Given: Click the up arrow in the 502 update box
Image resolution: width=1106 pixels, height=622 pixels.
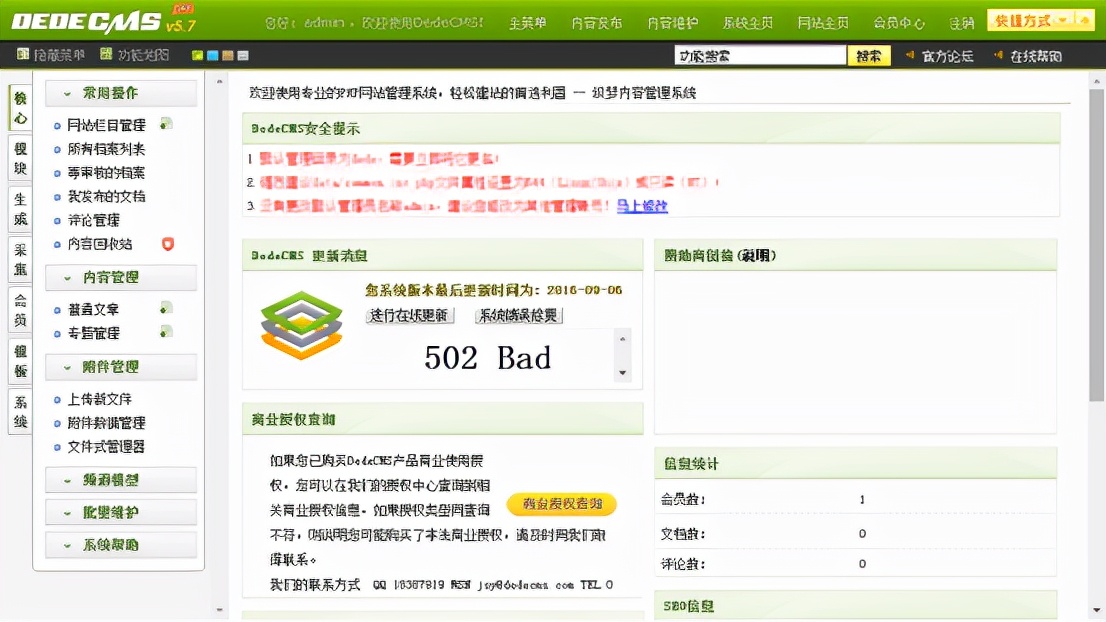Looking at the screenshot, I should coord(622,339).
